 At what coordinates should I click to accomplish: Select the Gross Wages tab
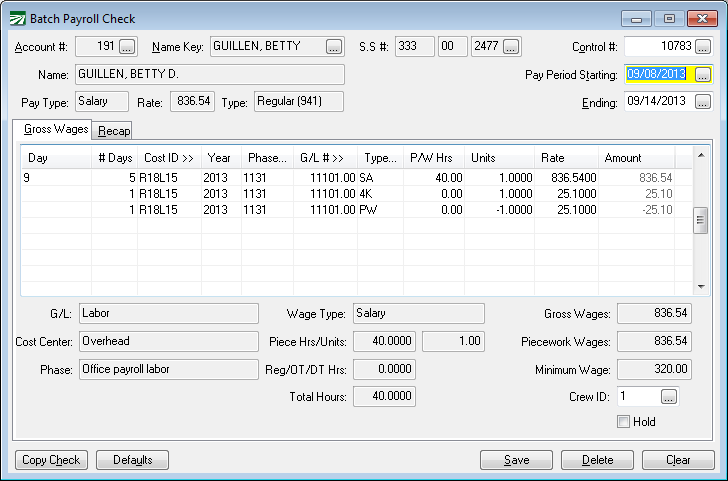52,130
